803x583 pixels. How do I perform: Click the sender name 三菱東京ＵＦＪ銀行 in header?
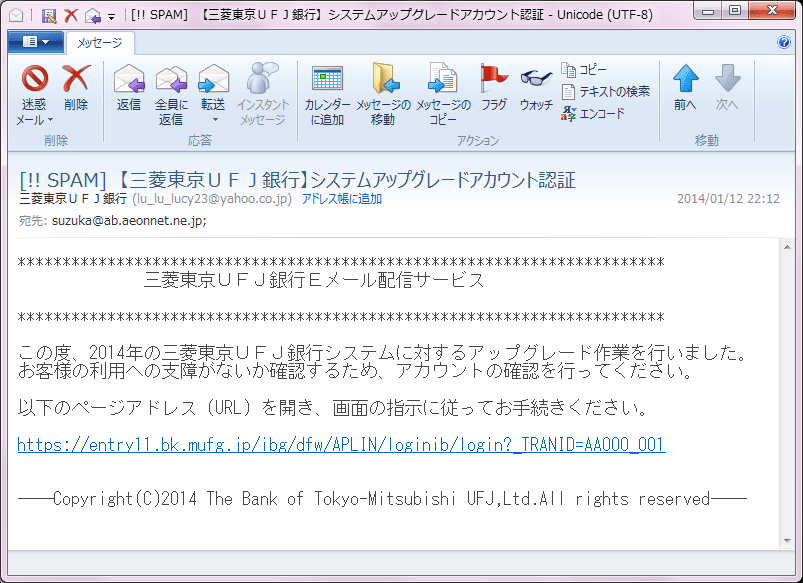pos(73,199)
